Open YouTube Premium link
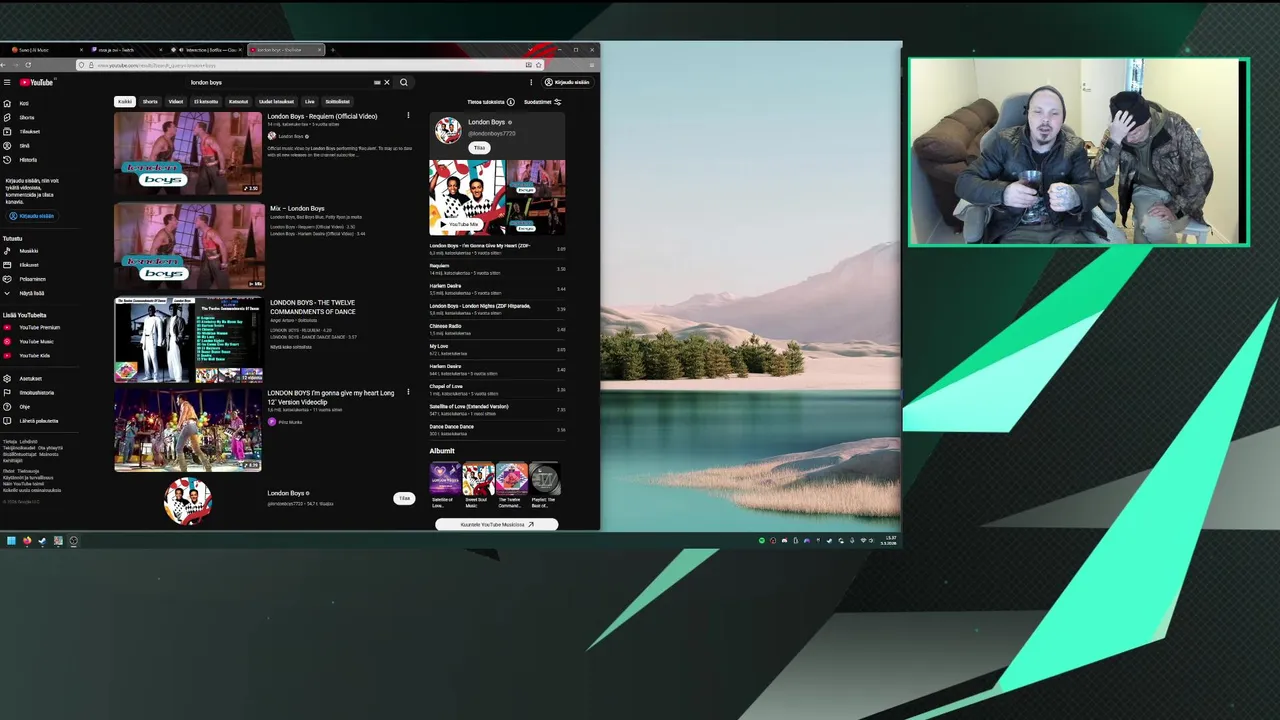The width and height of the screenshot is (1280, 720). (39, 327)
